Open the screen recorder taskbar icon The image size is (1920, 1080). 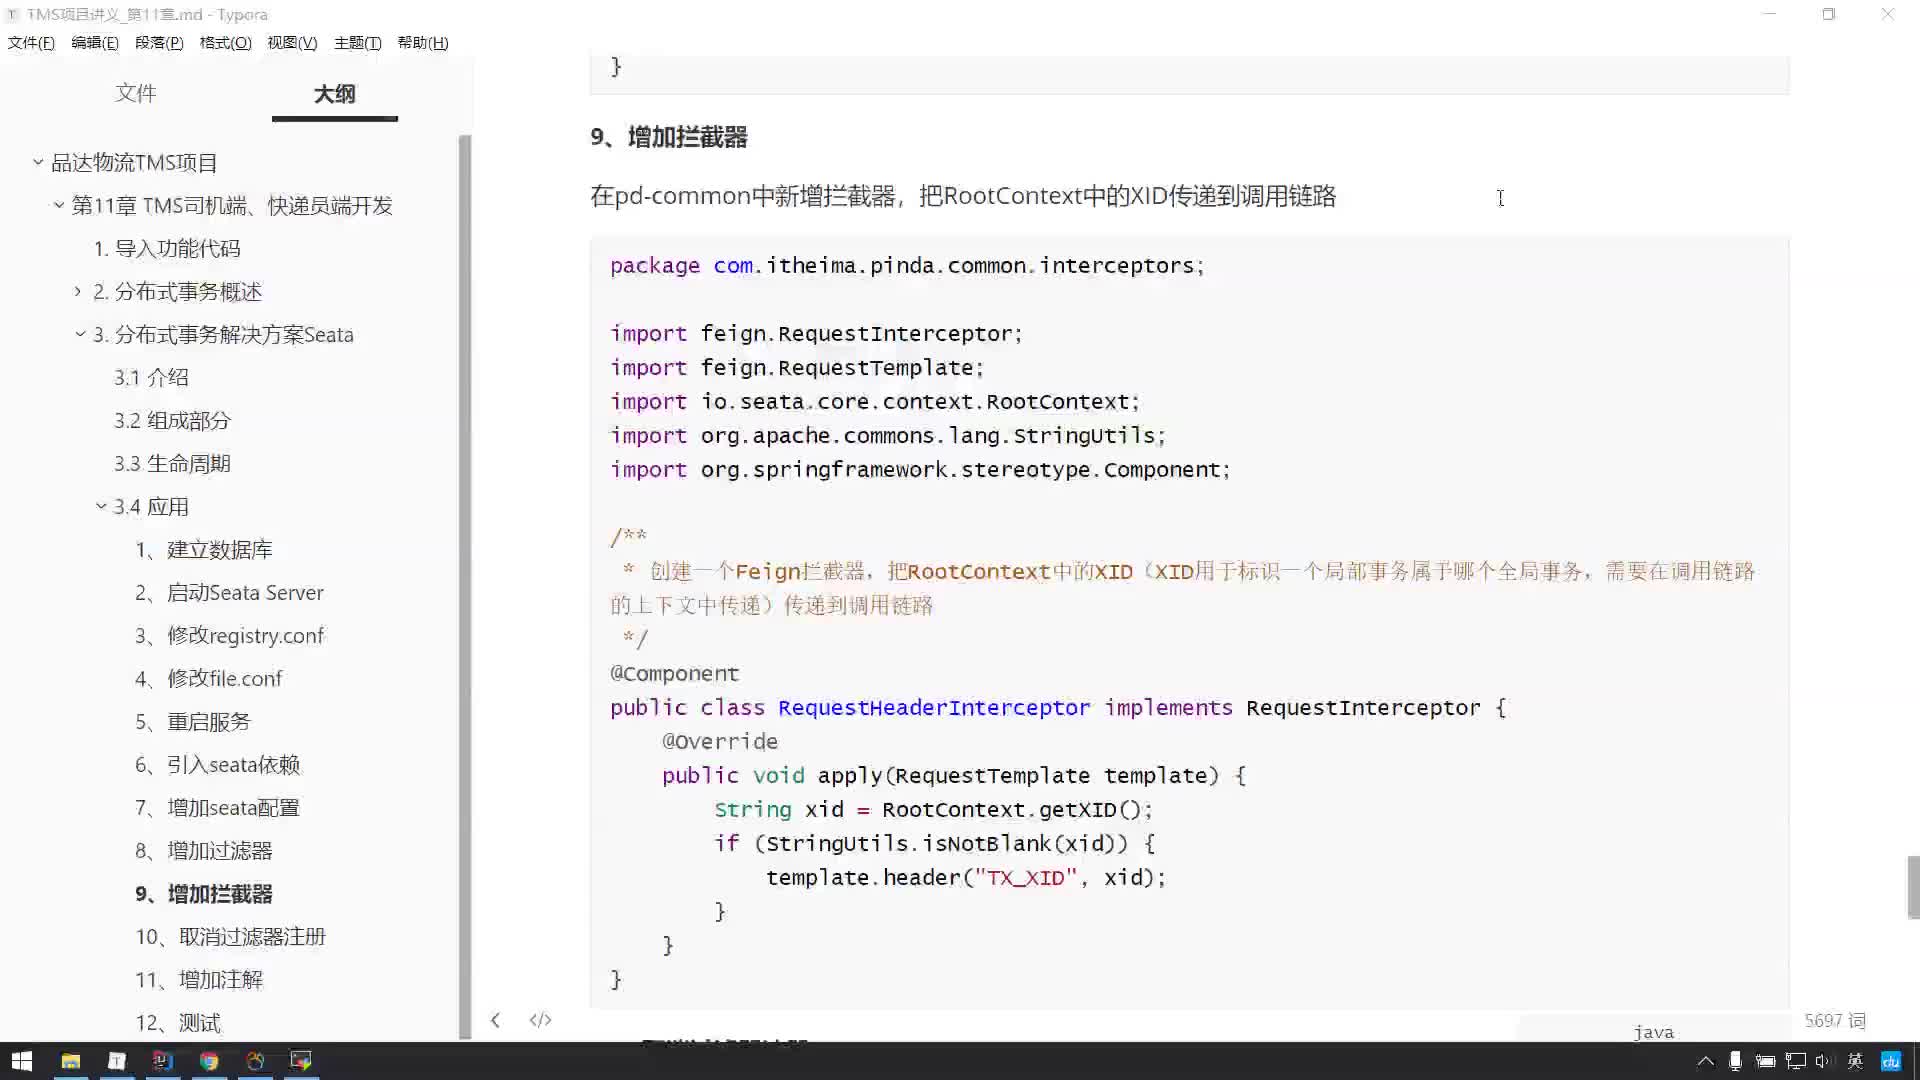click(301, 1061)
